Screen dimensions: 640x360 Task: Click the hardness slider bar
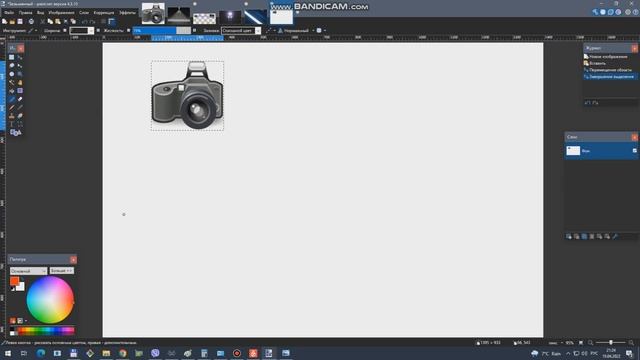click(162, 31)
